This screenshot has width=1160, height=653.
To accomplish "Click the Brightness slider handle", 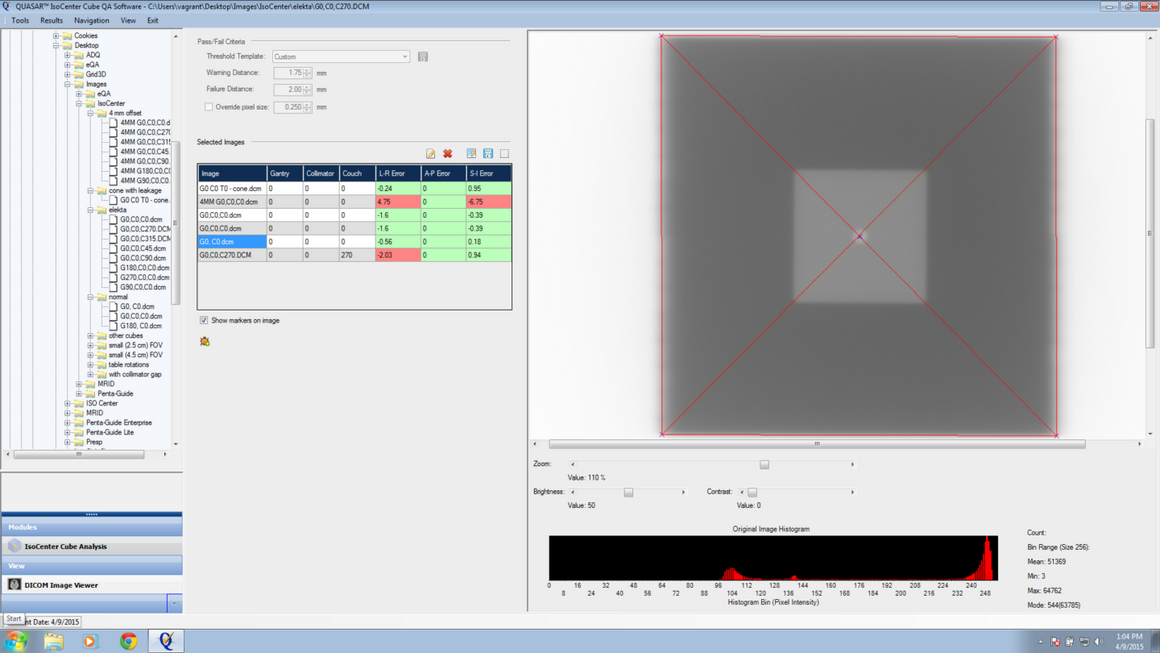I will coord(628,492).
